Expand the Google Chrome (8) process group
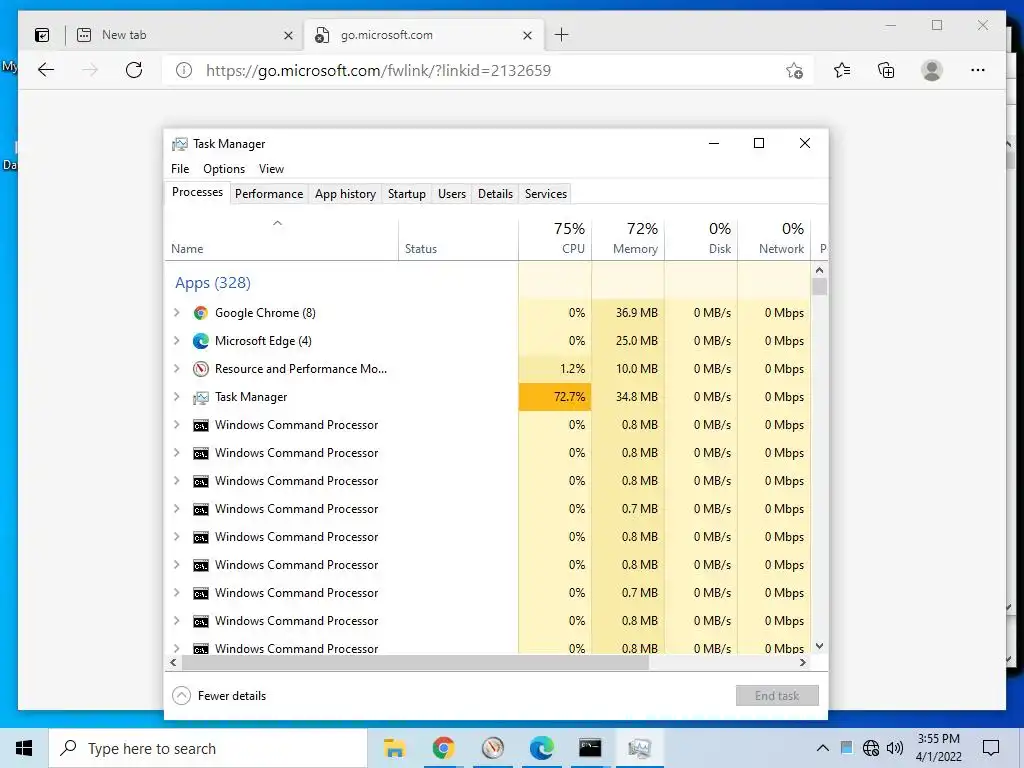Screen dimensions: 1024x768 point(176,313)
